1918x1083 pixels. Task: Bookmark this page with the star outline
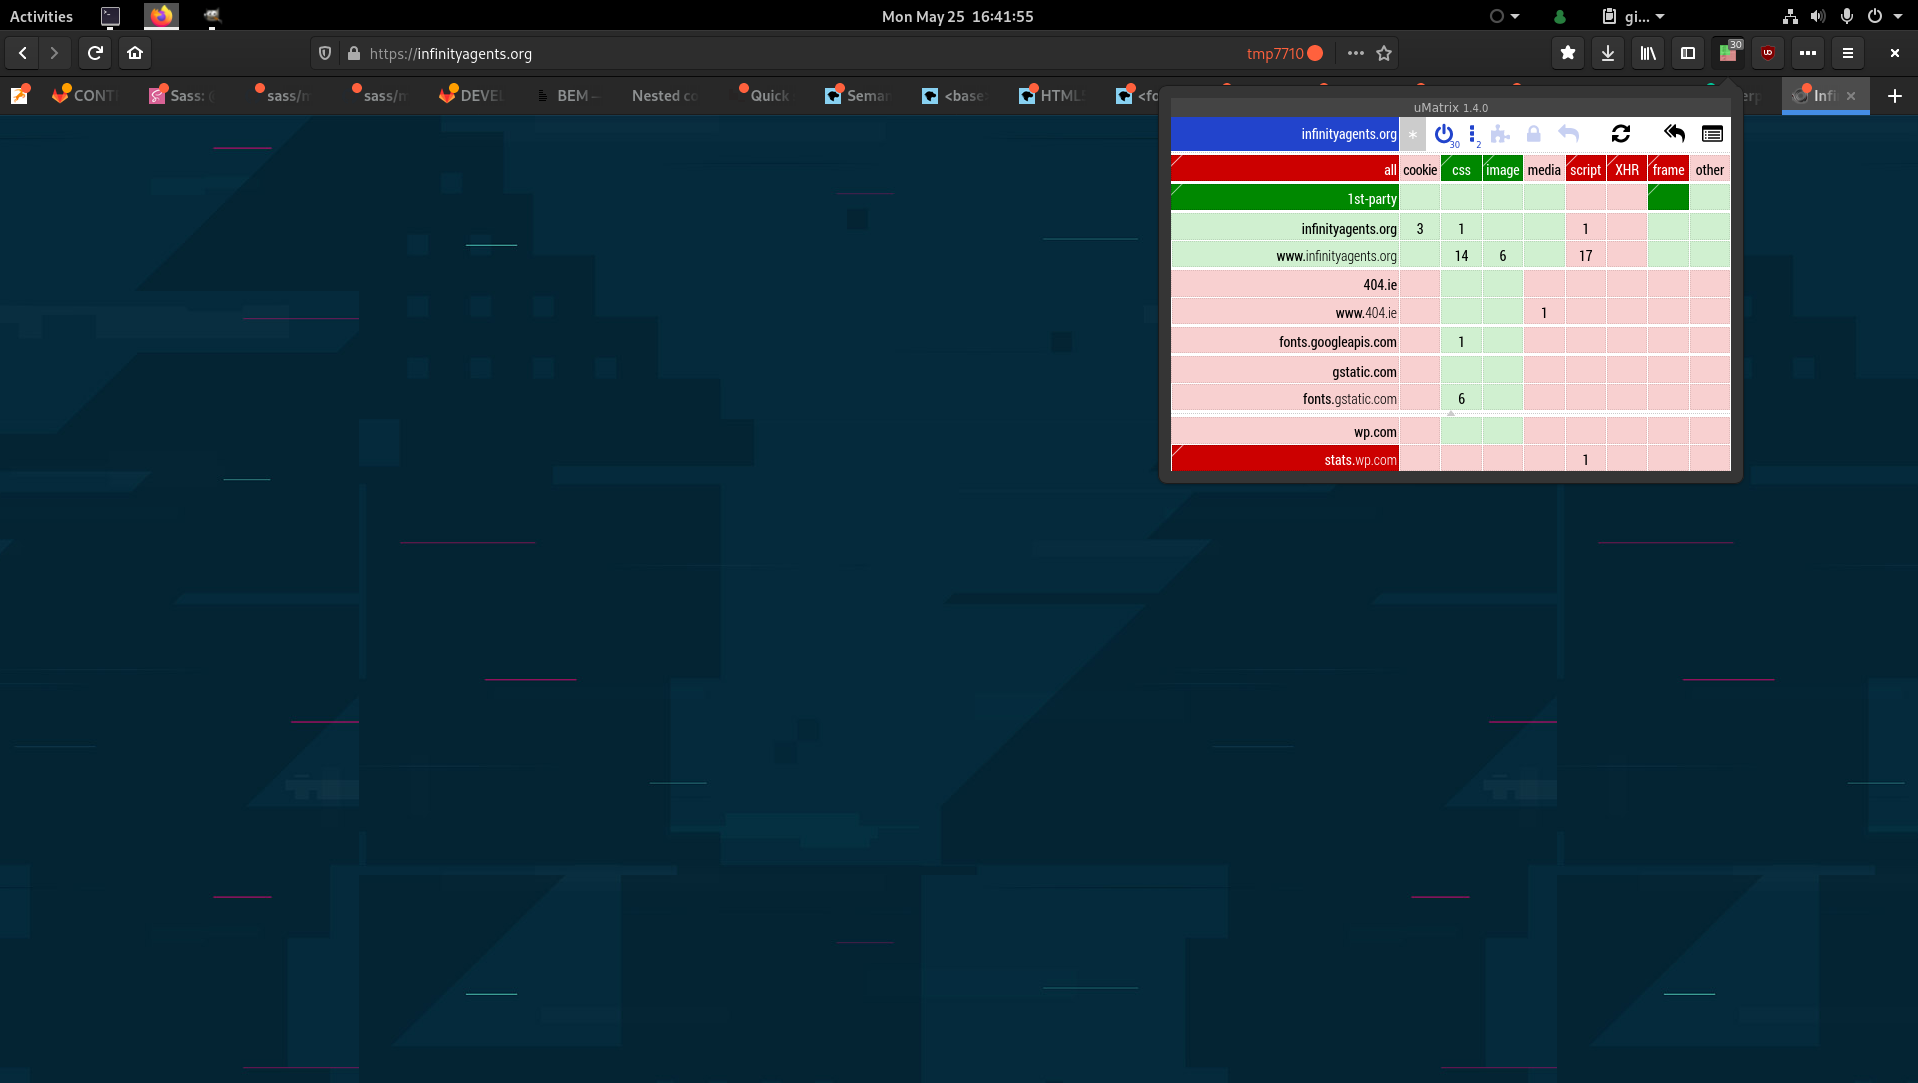tap(1384, 53)
